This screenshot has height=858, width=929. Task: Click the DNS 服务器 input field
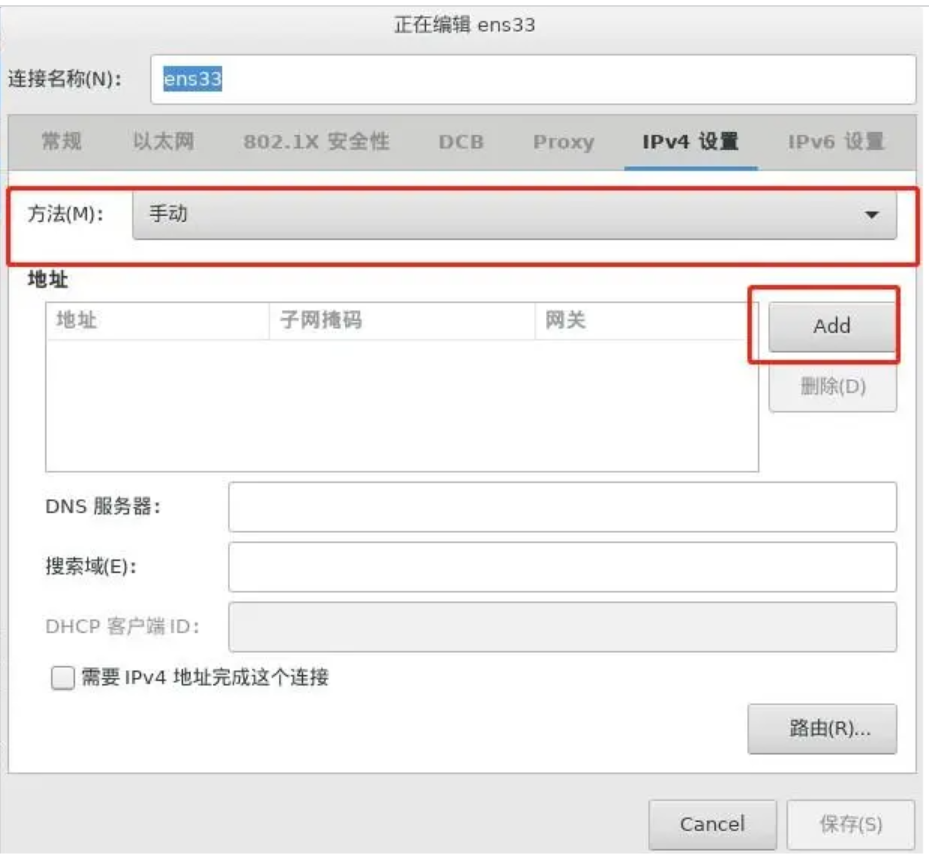tap(560, 508)
